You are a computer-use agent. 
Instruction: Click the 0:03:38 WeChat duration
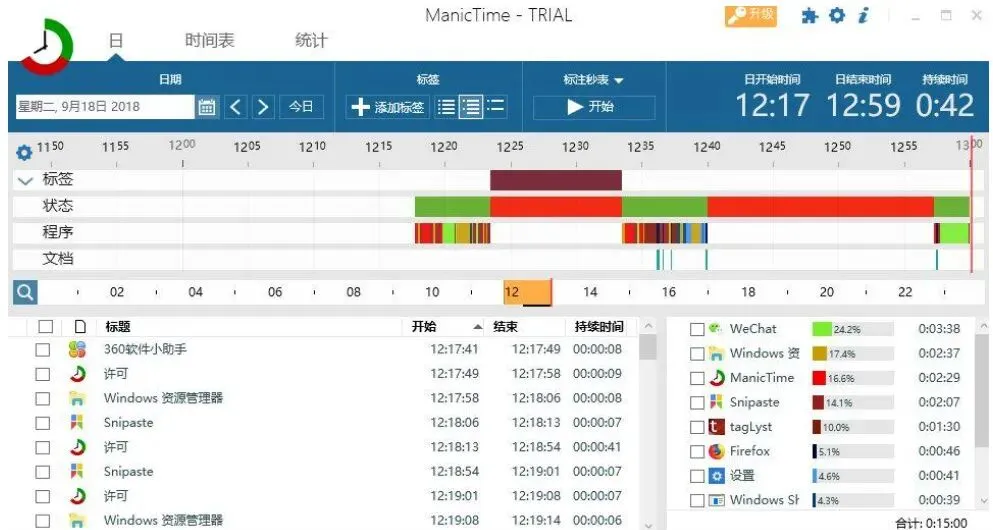(x=939, y=329)
